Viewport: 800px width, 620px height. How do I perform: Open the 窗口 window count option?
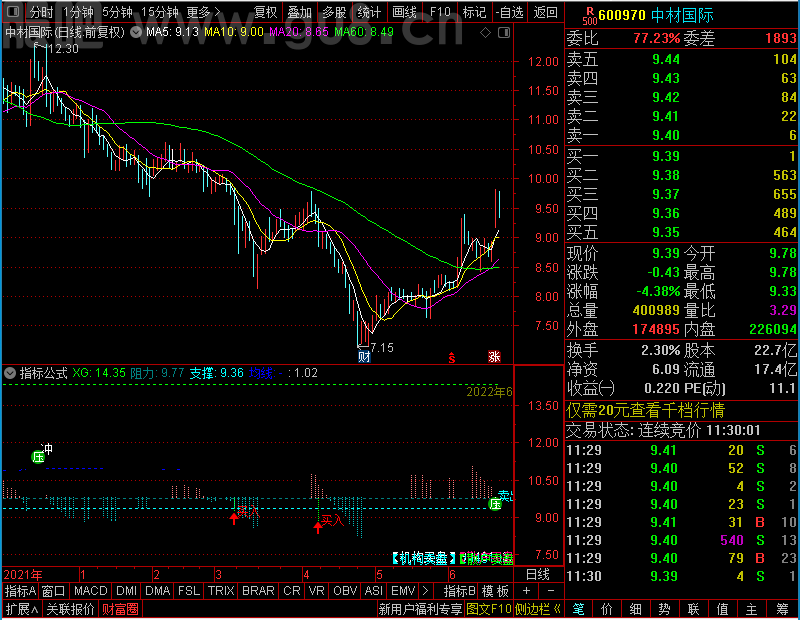(54, 591)
